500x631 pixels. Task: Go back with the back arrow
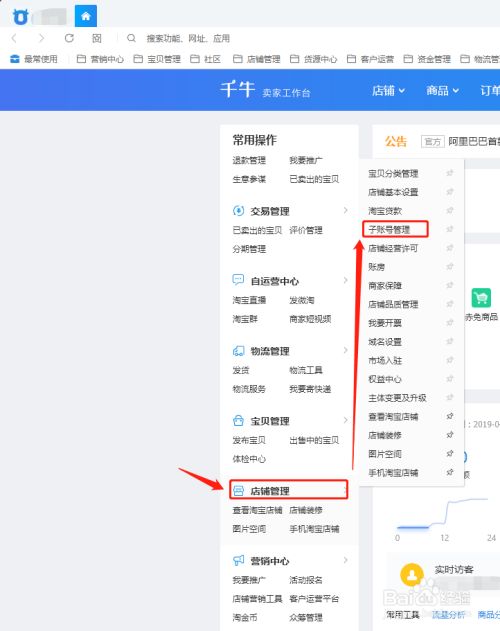pyautogui.click(x=14, y=38)
